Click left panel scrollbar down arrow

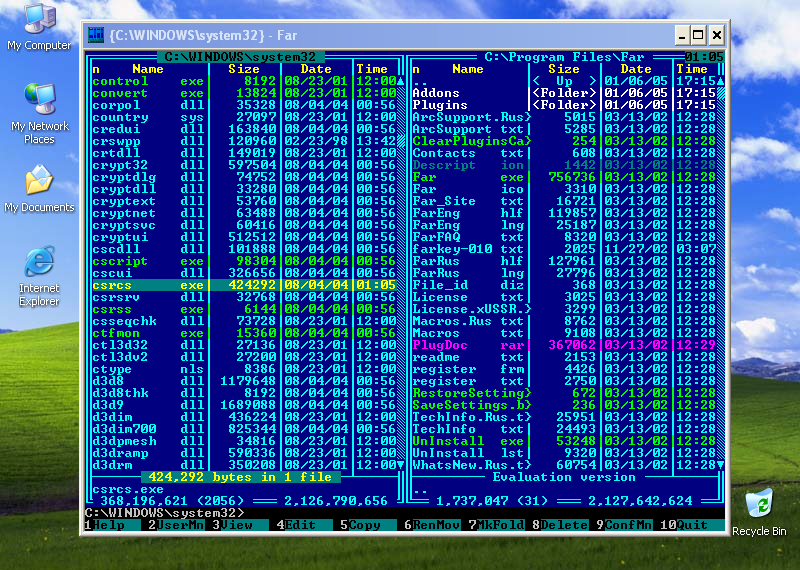pos(401,465)
